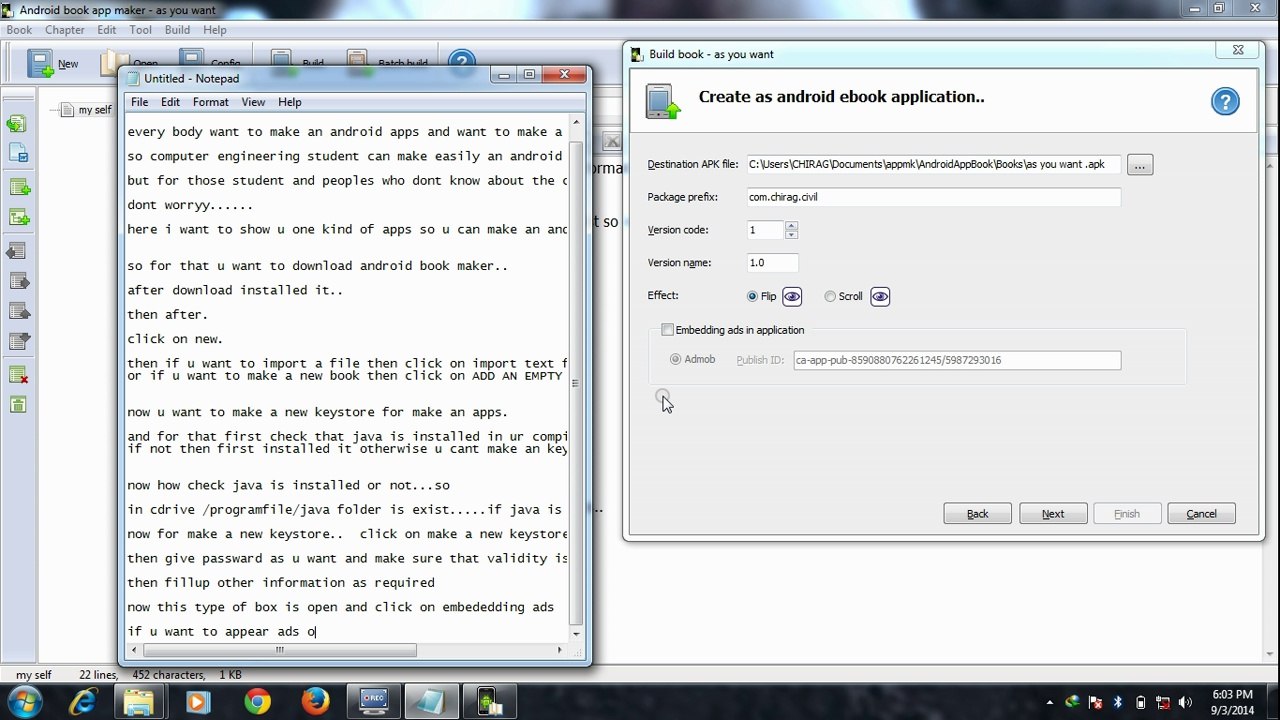Click the move chapter right sidebar icon
The width and height of the screenshot is (1280, 720).
[x=18, y=281]
